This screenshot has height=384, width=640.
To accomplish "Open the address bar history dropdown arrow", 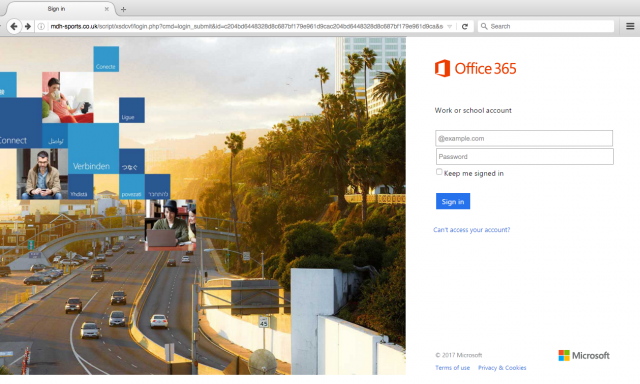I will [449, 27].
